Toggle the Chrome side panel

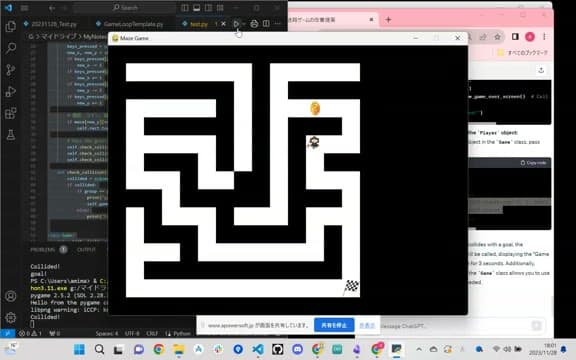coord(515,37)
